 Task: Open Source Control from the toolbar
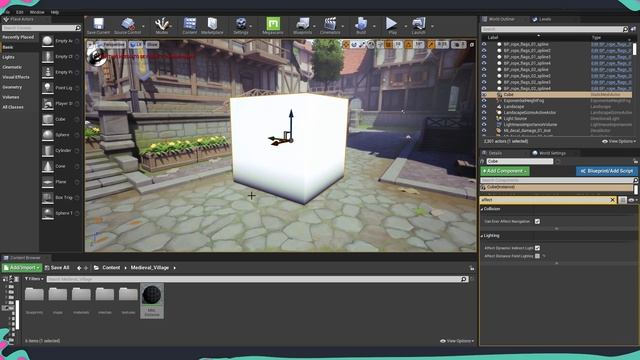(128, 24)
